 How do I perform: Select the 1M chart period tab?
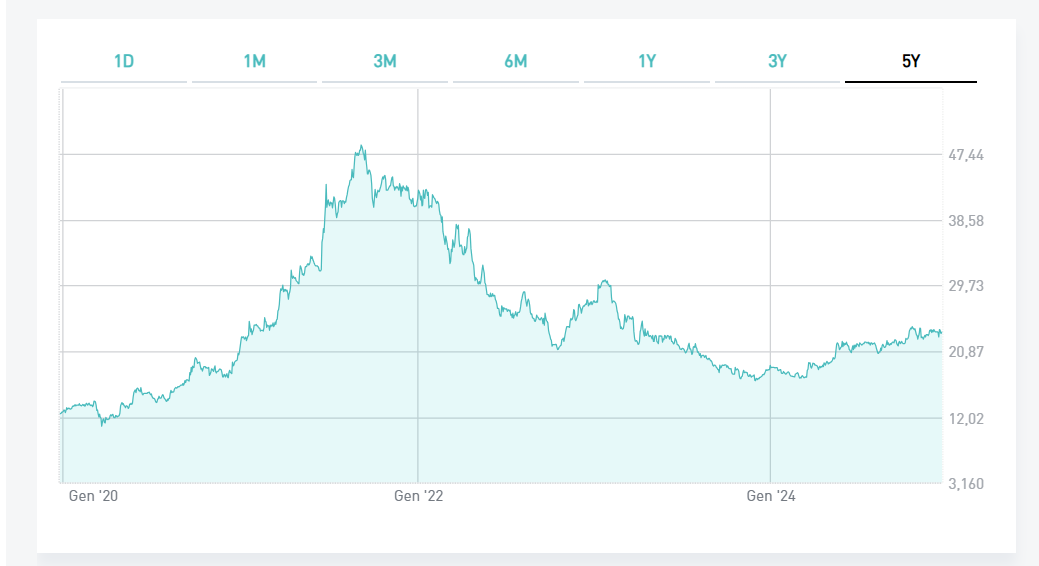[254, 62]
